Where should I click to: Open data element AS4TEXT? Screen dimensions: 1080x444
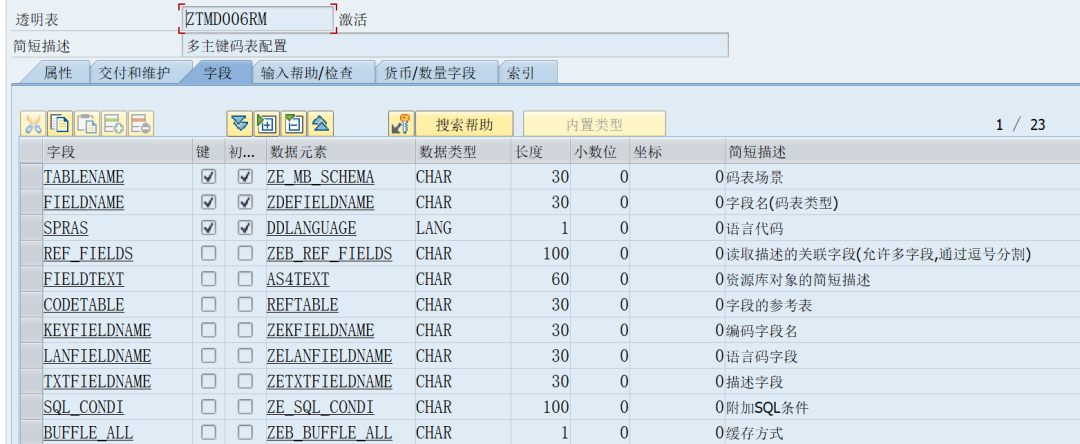pyautogui.click(x=298, y=279)
